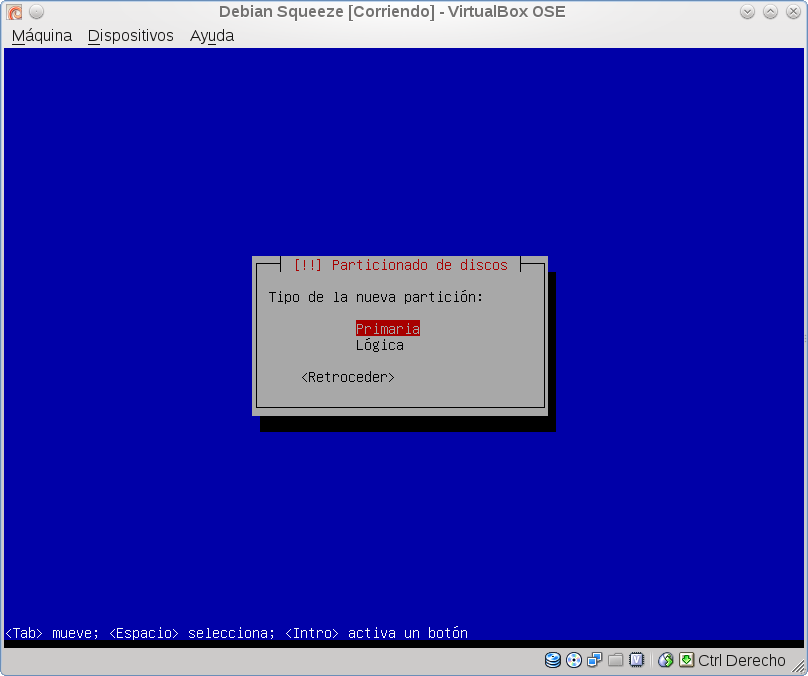Image resolution: width=808 pixels, height=676 pixels.
Task: Click the virtualization features chip icon
Action: (x=636, y=660)
